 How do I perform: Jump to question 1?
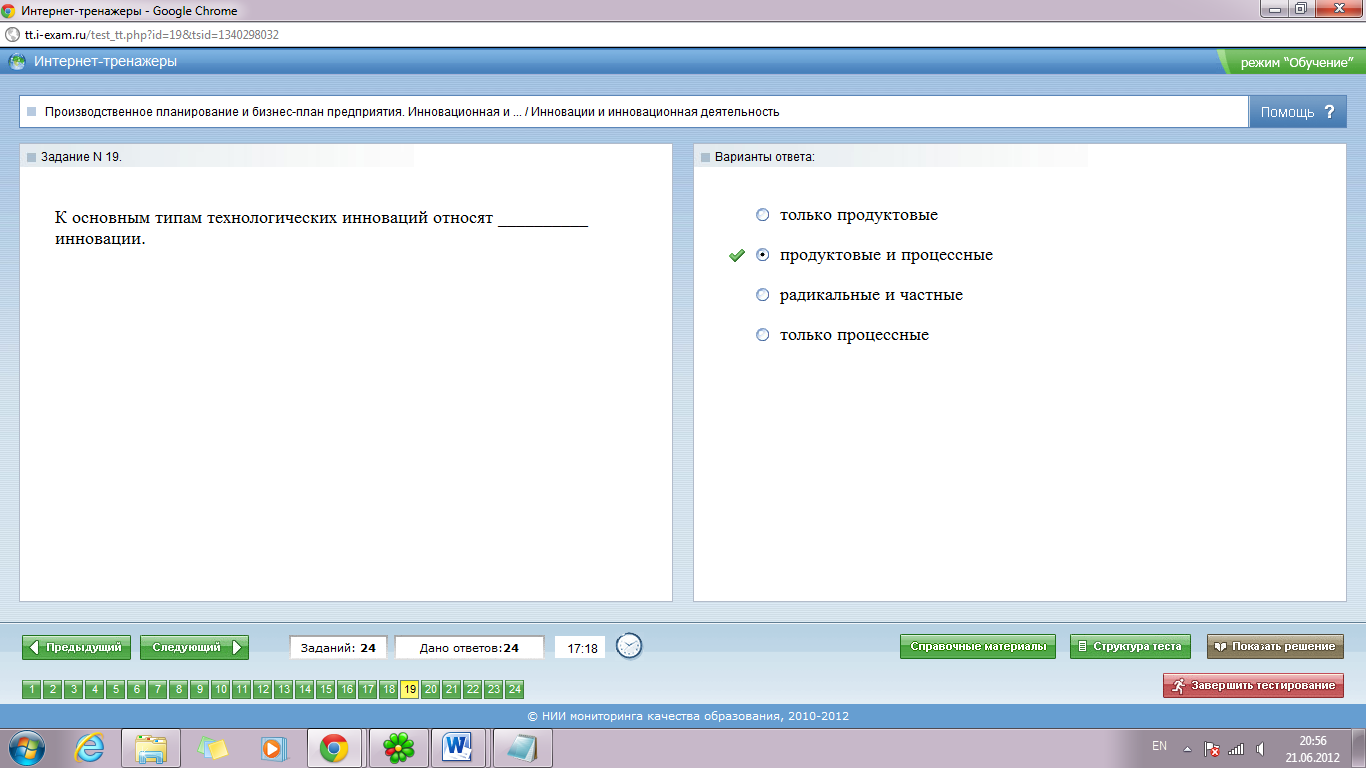coord(32,689)
